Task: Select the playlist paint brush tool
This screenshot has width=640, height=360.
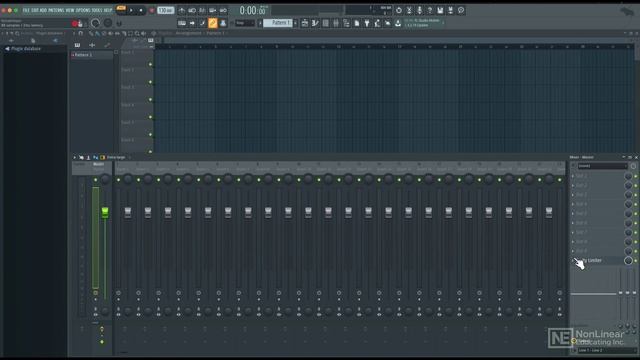Action: click(x=97, y=33)
